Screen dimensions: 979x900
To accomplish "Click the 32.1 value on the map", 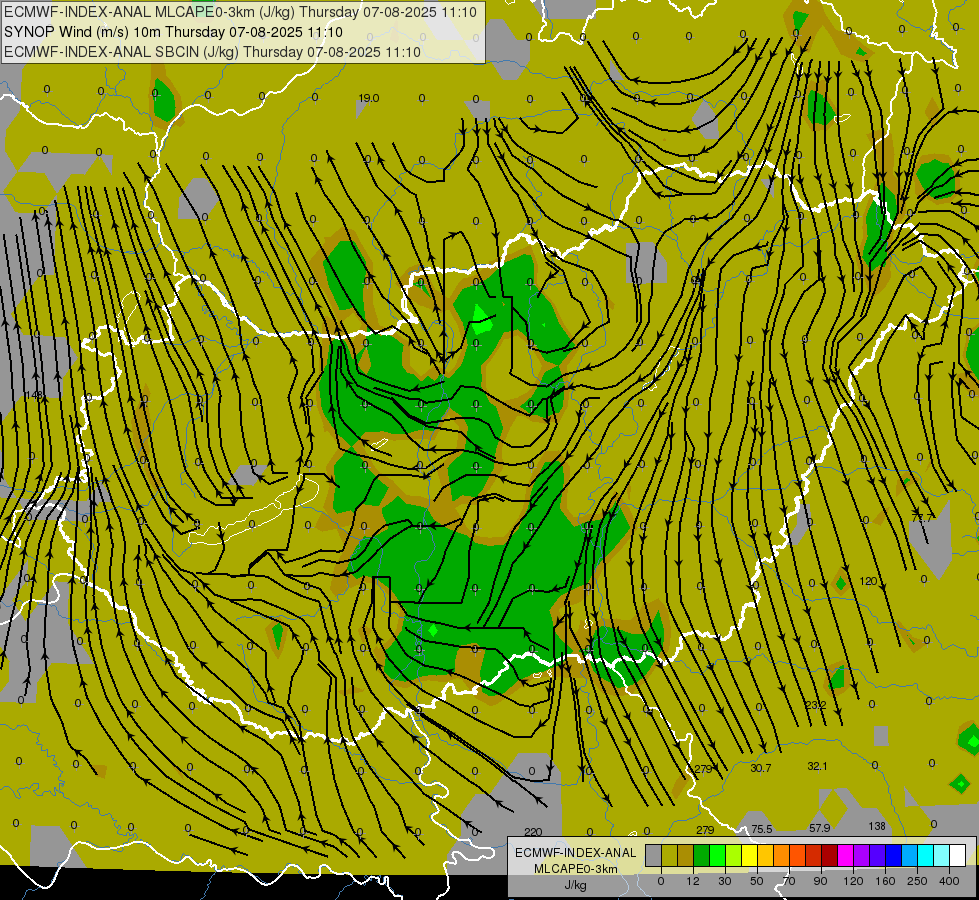I will pos(817,766).
